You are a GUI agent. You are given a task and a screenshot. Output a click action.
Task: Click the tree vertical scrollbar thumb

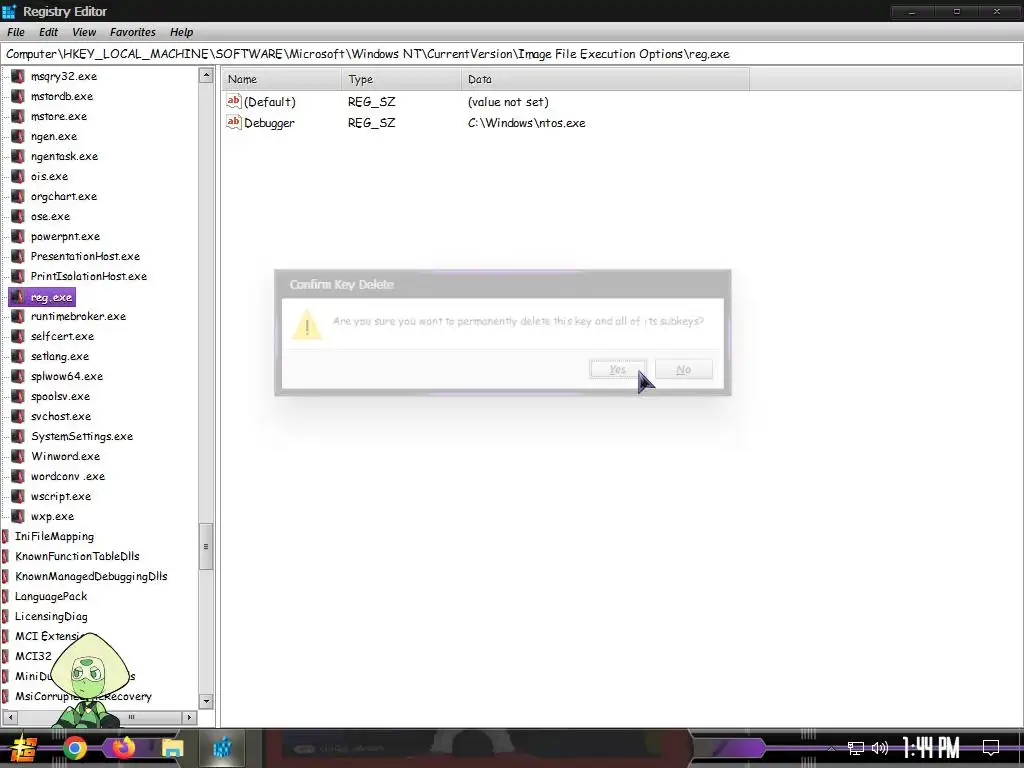point(206,547)
